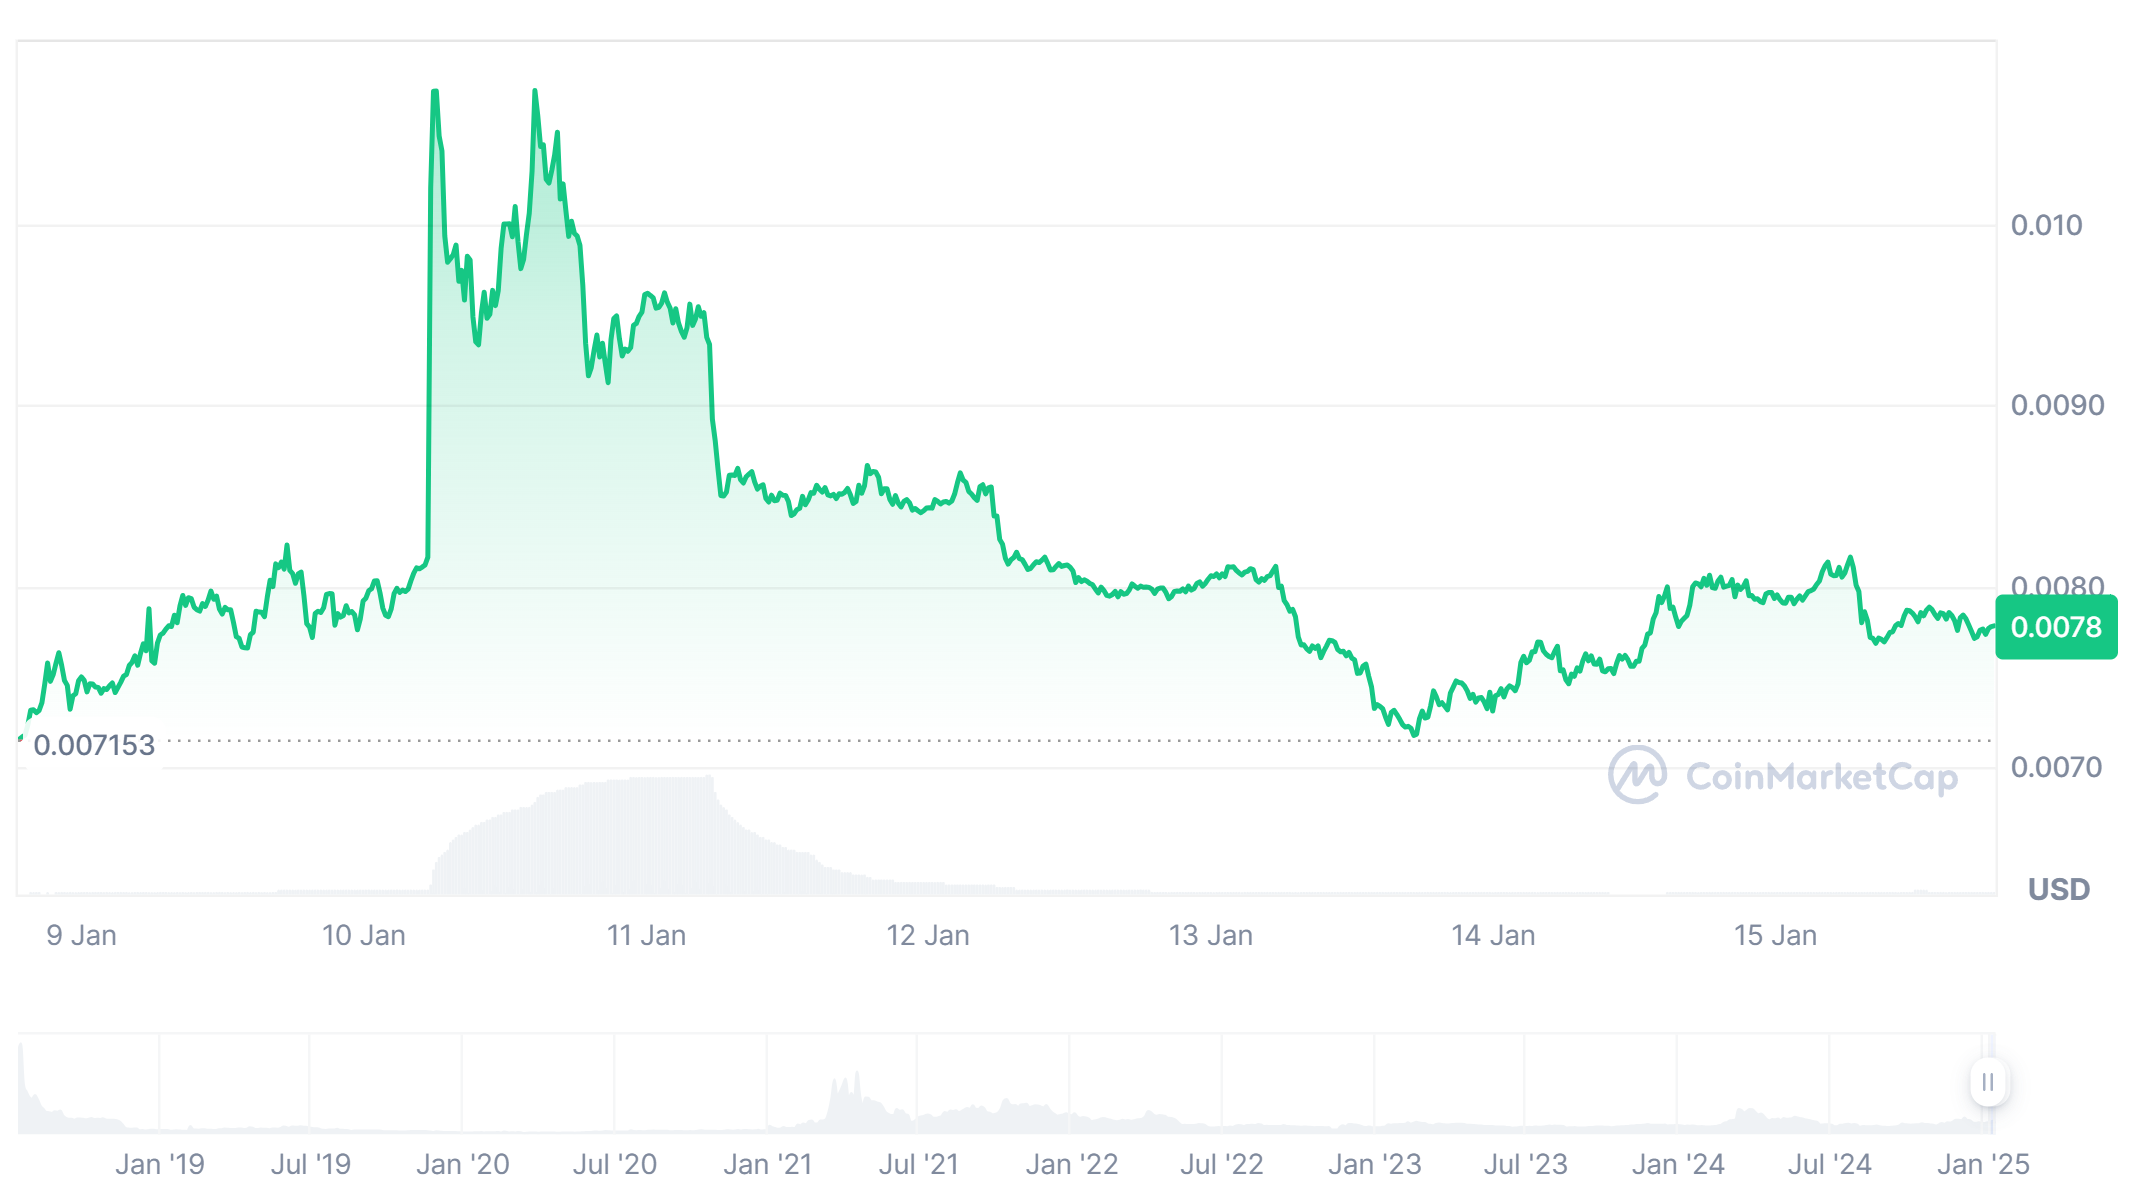Select the 10 Jan date label
This screenshot has width=2136, height=1184.
pos(363,936)
